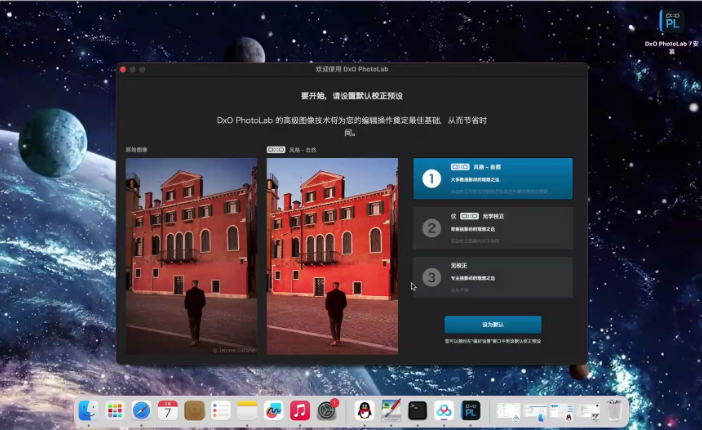702x430 pixels.
Task: Click the DxO corrected image preview thumbnail
Action: [332, 256]
